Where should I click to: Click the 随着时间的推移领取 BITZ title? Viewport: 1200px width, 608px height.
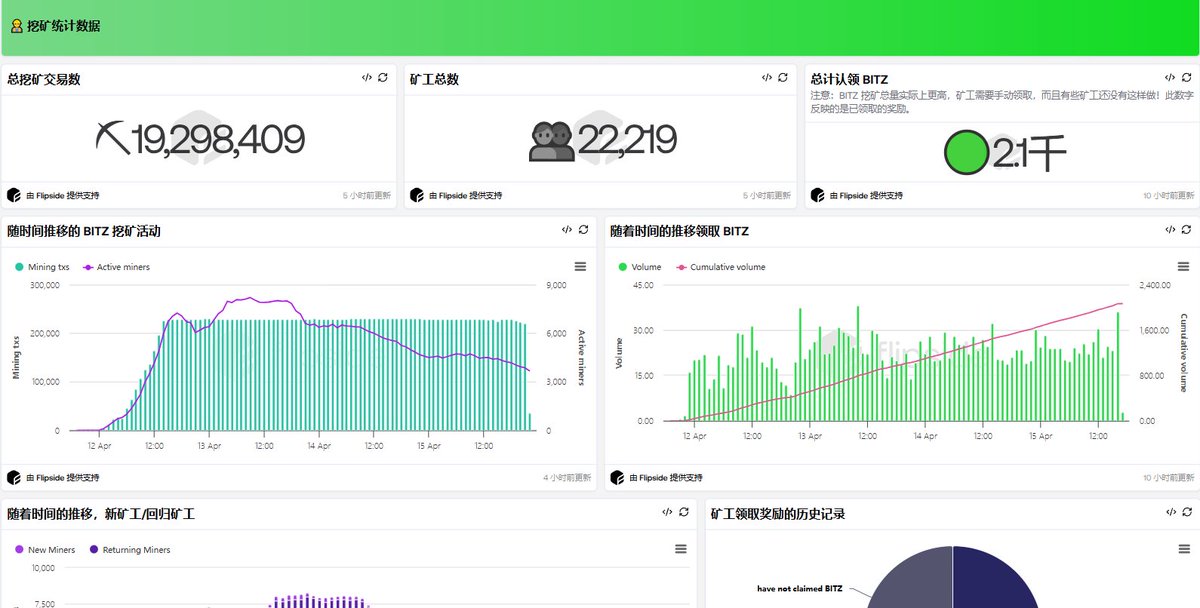(680, 231)
